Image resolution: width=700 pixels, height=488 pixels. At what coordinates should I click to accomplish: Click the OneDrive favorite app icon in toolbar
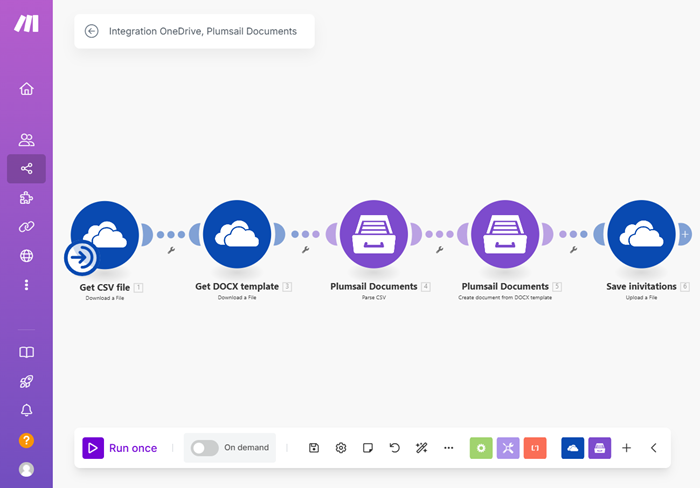(572, 448)
